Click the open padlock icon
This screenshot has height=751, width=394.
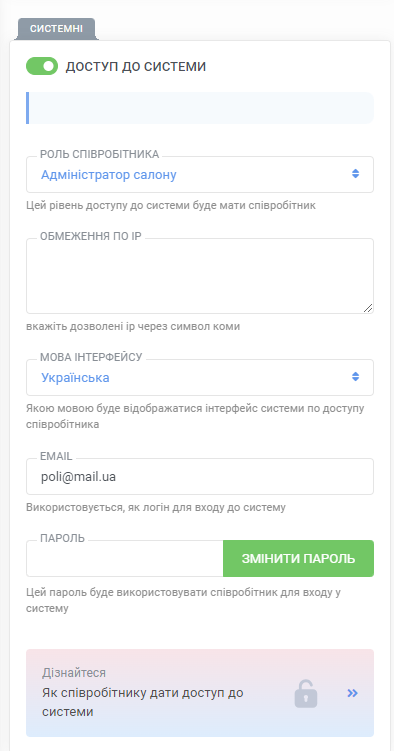click(306, 694)
